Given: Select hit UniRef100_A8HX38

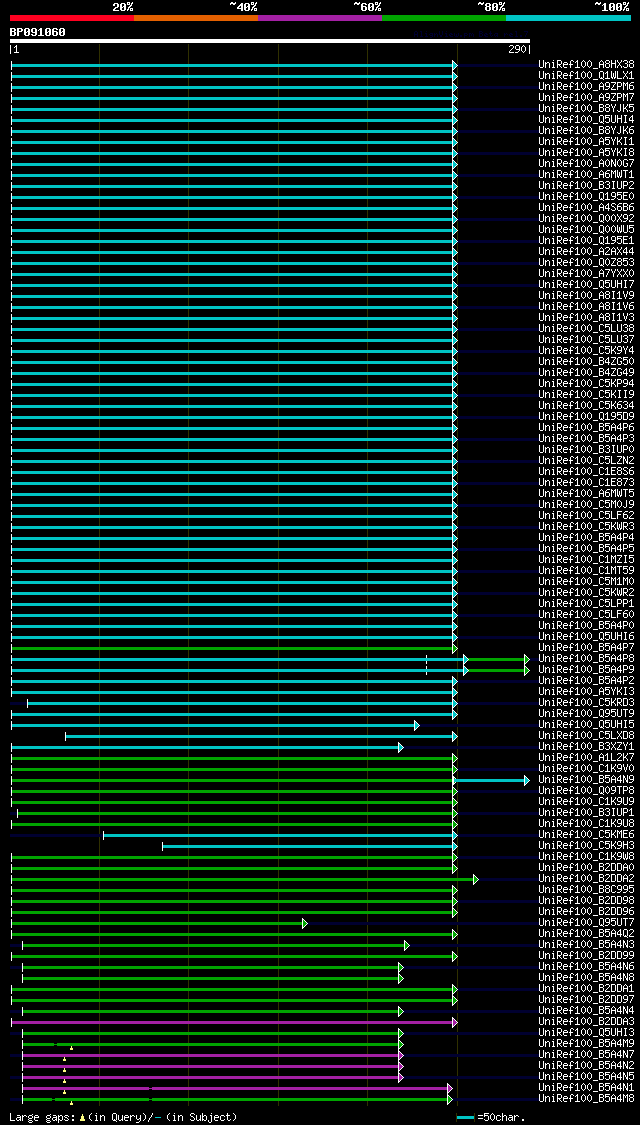Looking at the screenshot, I should (x=586, y=65).
